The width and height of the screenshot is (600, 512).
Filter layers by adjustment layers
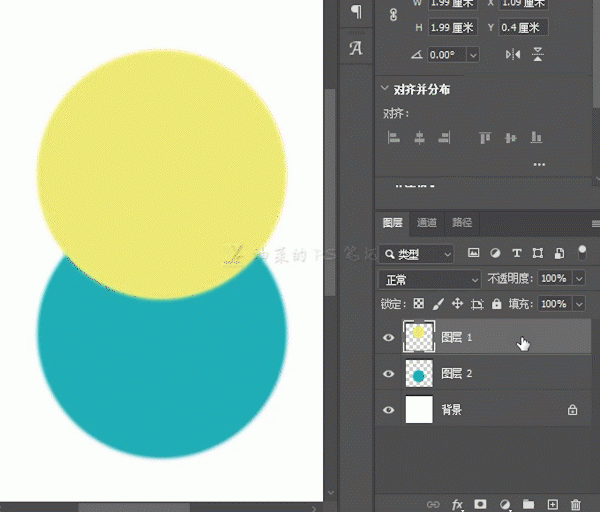tap(495, 253)
